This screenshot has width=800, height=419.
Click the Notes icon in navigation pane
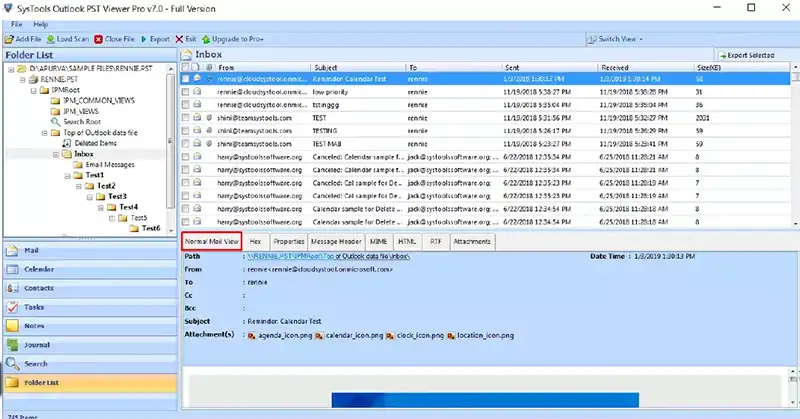pos(12,326)
